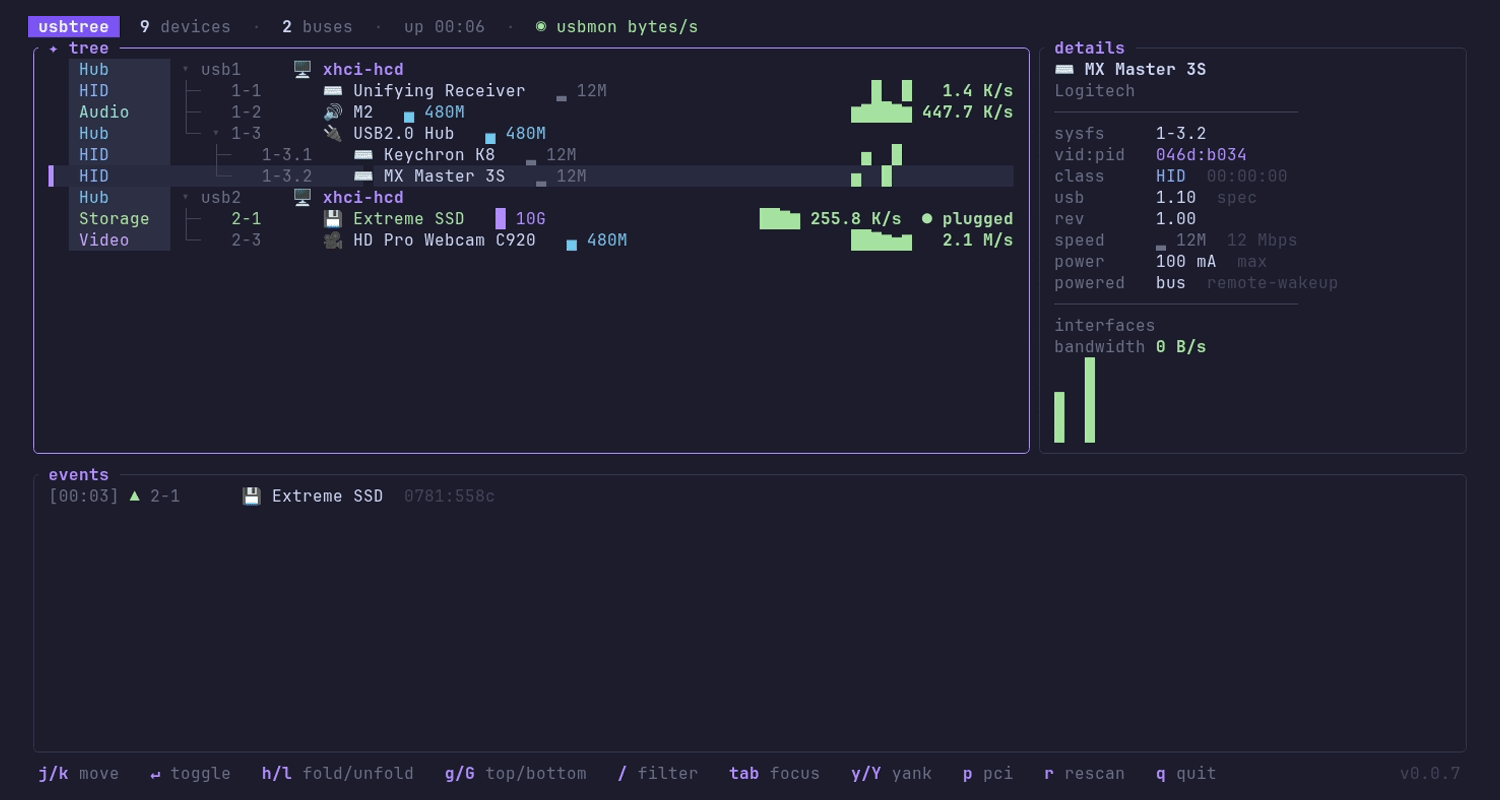Click the keyboard icon for Keychron K8
1500x800 pixels.
tap(363, 155)
